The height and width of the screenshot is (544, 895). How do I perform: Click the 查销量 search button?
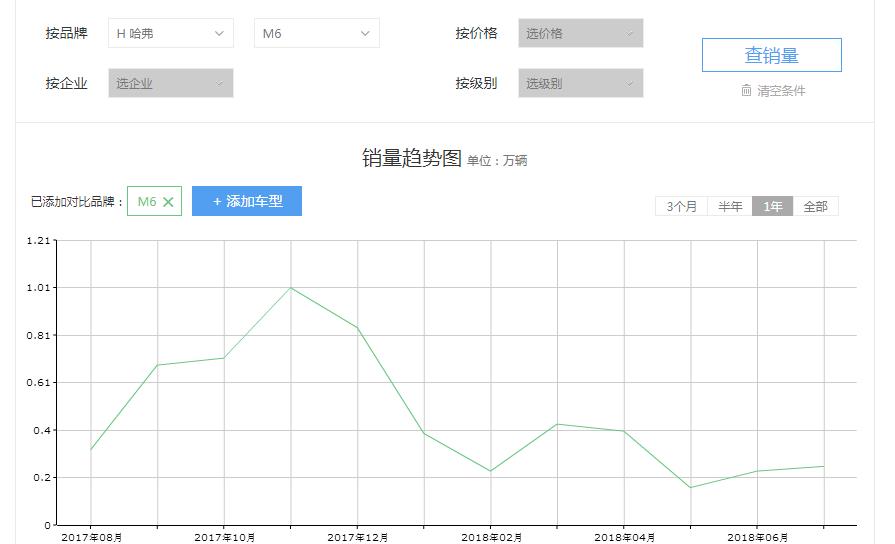(x=772, y=55)
